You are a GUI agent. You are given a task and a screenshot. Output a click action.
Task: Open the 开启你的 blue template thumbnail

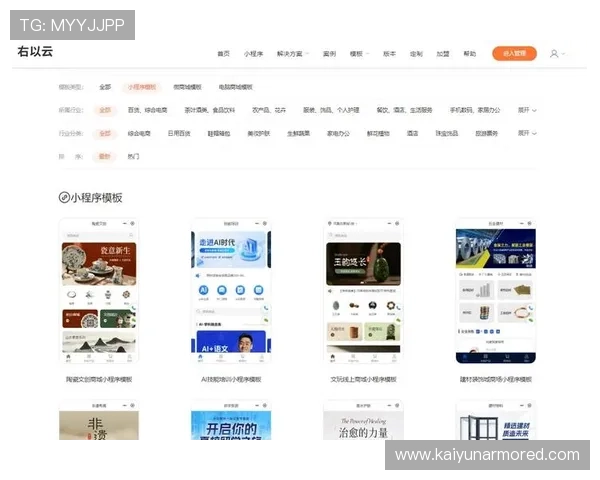(x=231, y=420)
